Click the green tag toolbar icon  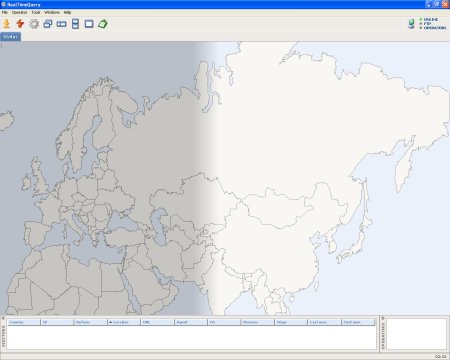click(103, 24)
